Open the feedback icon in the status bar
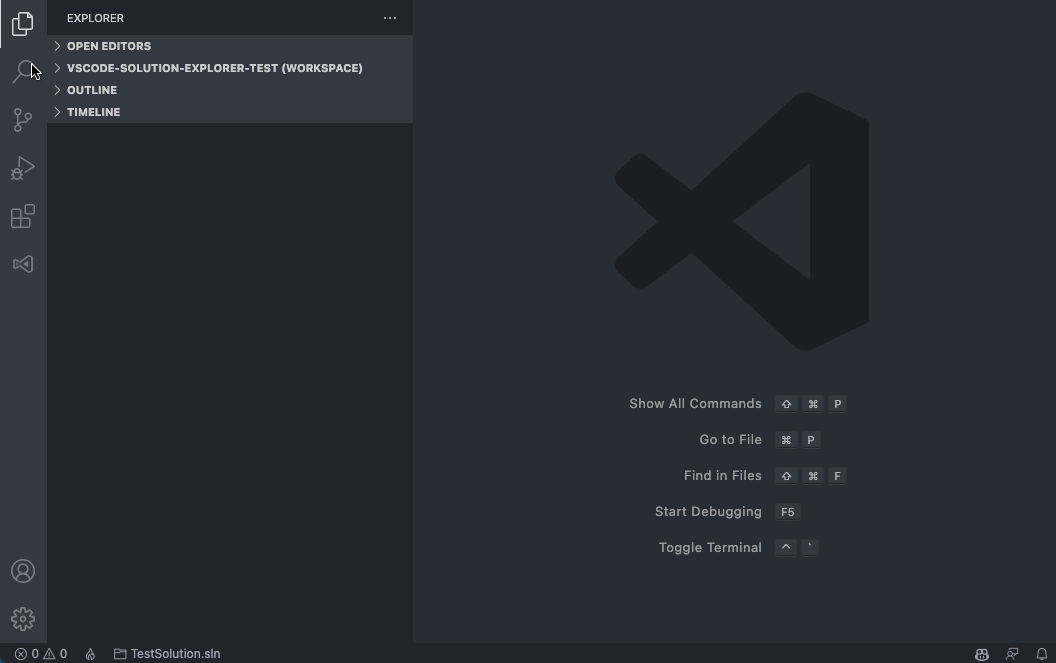The width and height of the screenshot is (1056, 663). pos(1012,654)
